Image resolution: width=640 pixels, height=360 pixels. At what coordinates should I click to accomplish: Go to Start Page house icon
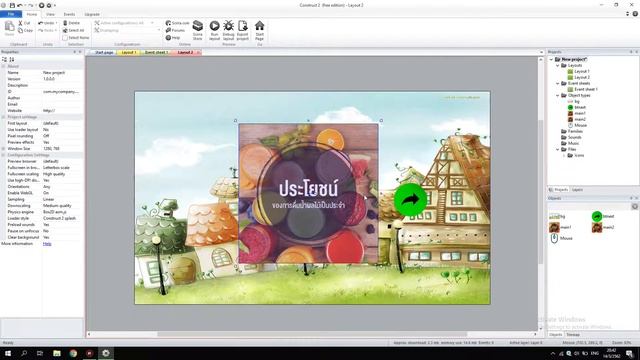tap(259, 26)
